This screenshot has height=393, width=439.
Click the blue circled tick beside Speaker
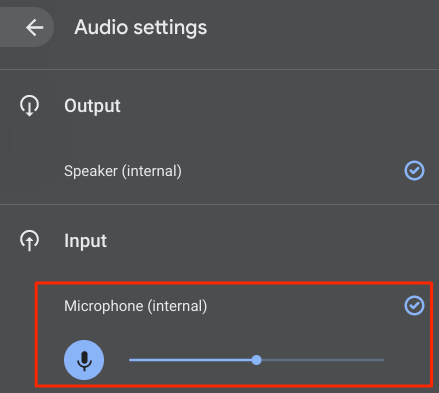coord(414,171)
